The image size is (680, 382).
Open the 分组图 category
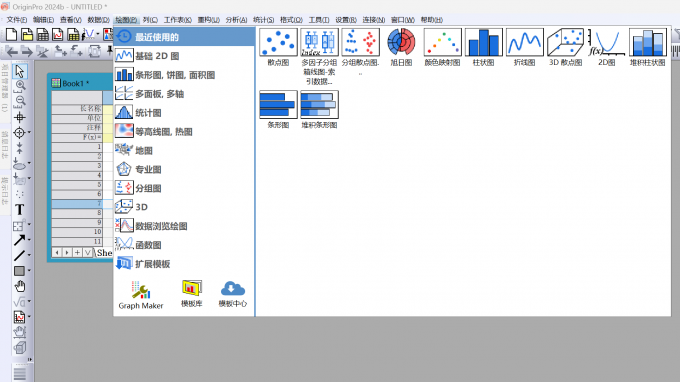tap(184, 188)
